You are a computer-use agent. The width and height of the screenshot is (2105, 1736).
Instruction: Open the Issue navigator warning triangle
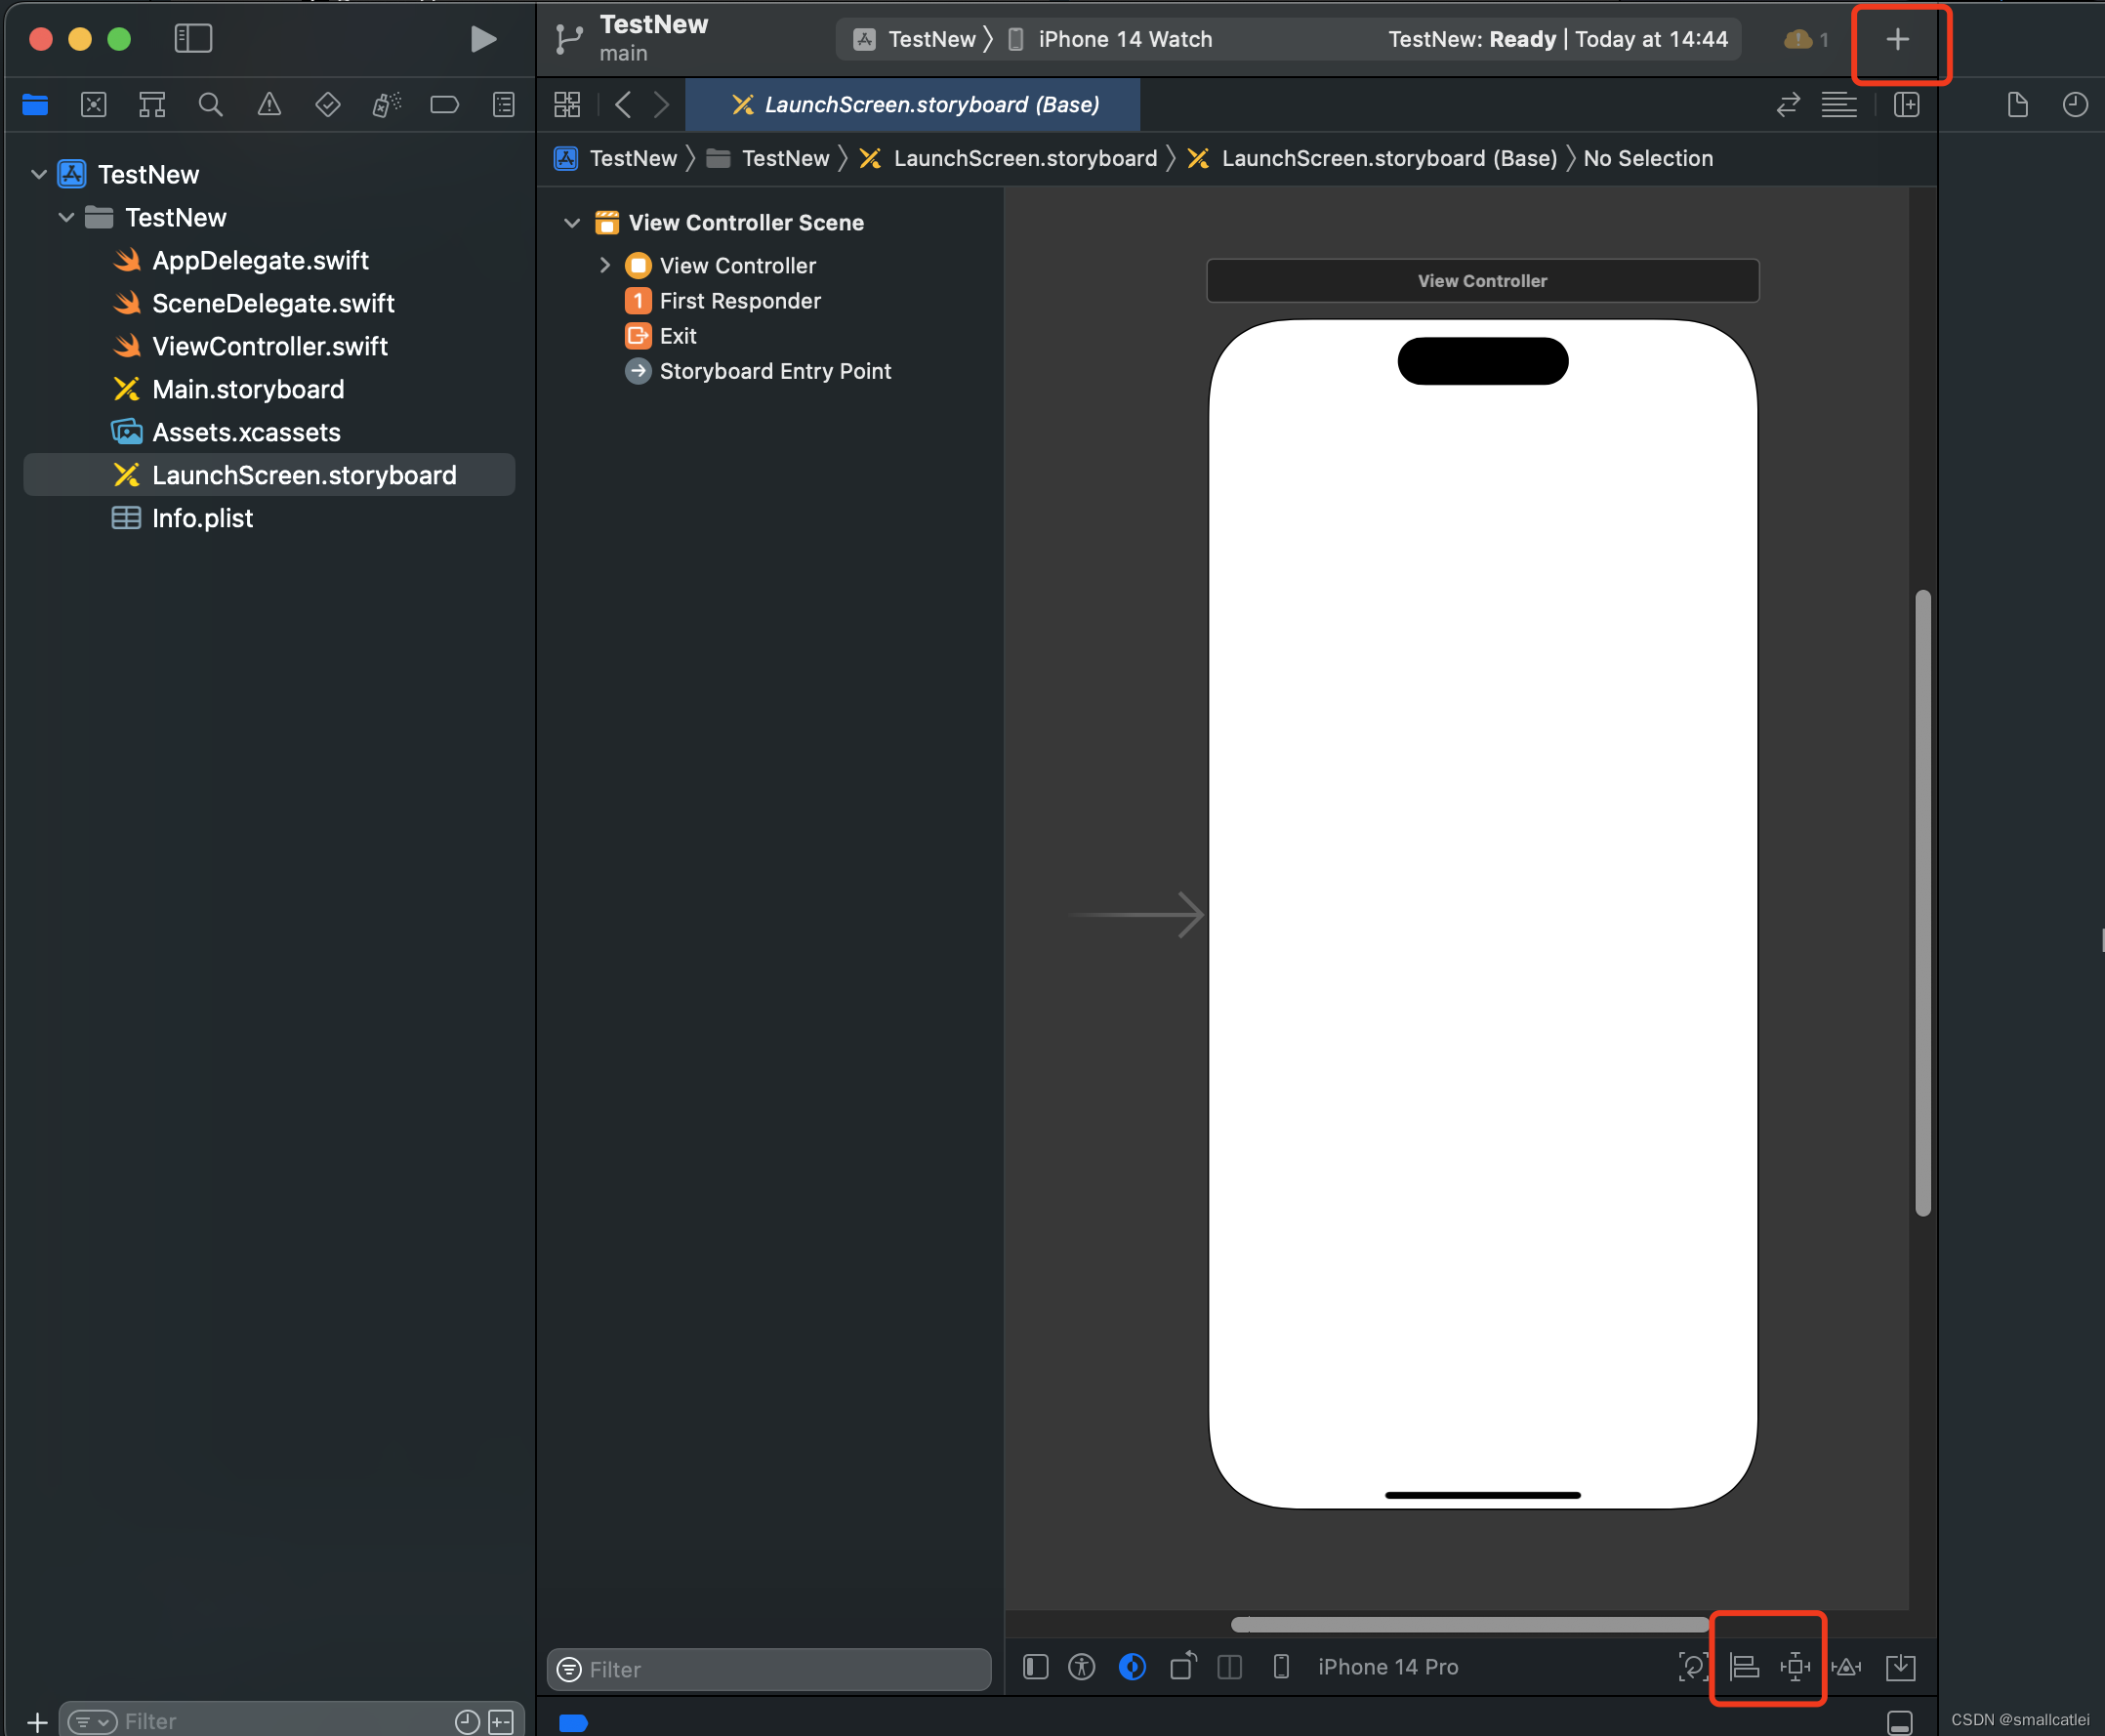[x=269, y=105]
